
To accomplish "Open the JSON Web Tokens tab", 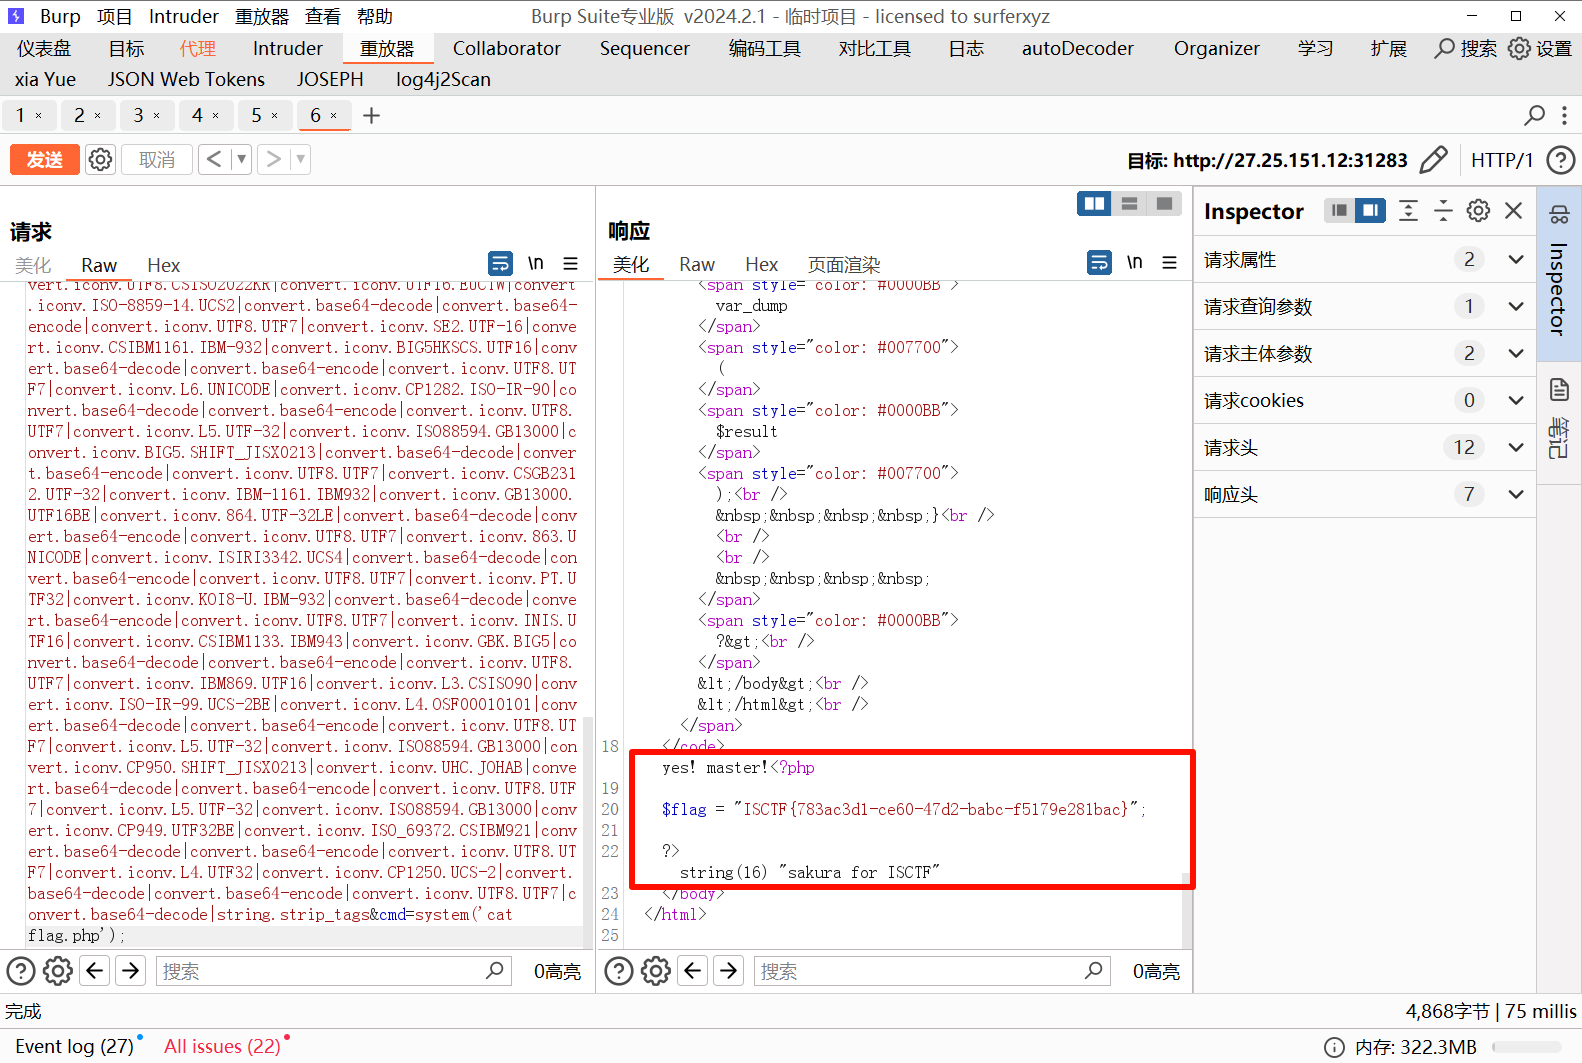I will (186, 79).
